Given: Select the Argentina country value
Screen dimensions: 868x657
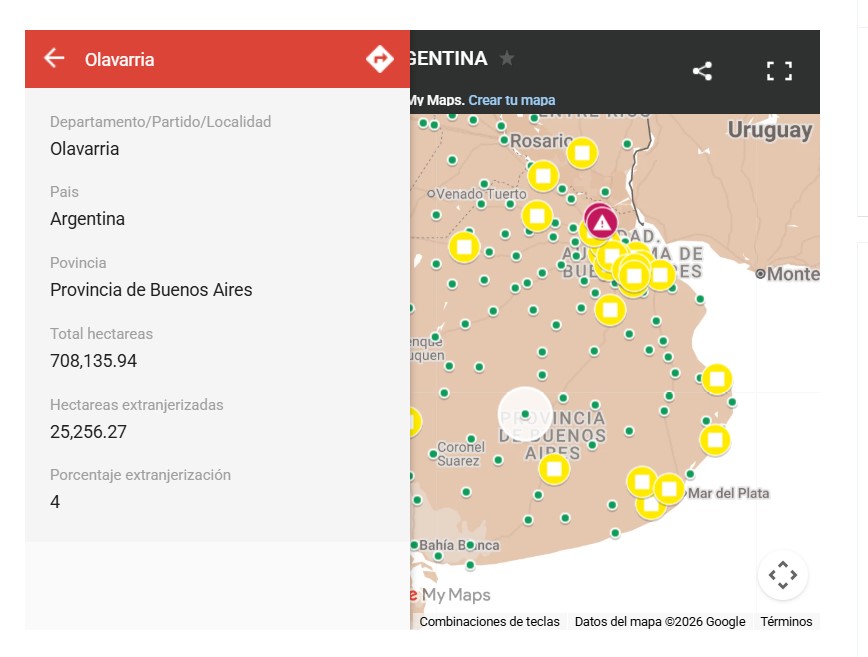Looking at the screenshot, I should click(87, 219).
